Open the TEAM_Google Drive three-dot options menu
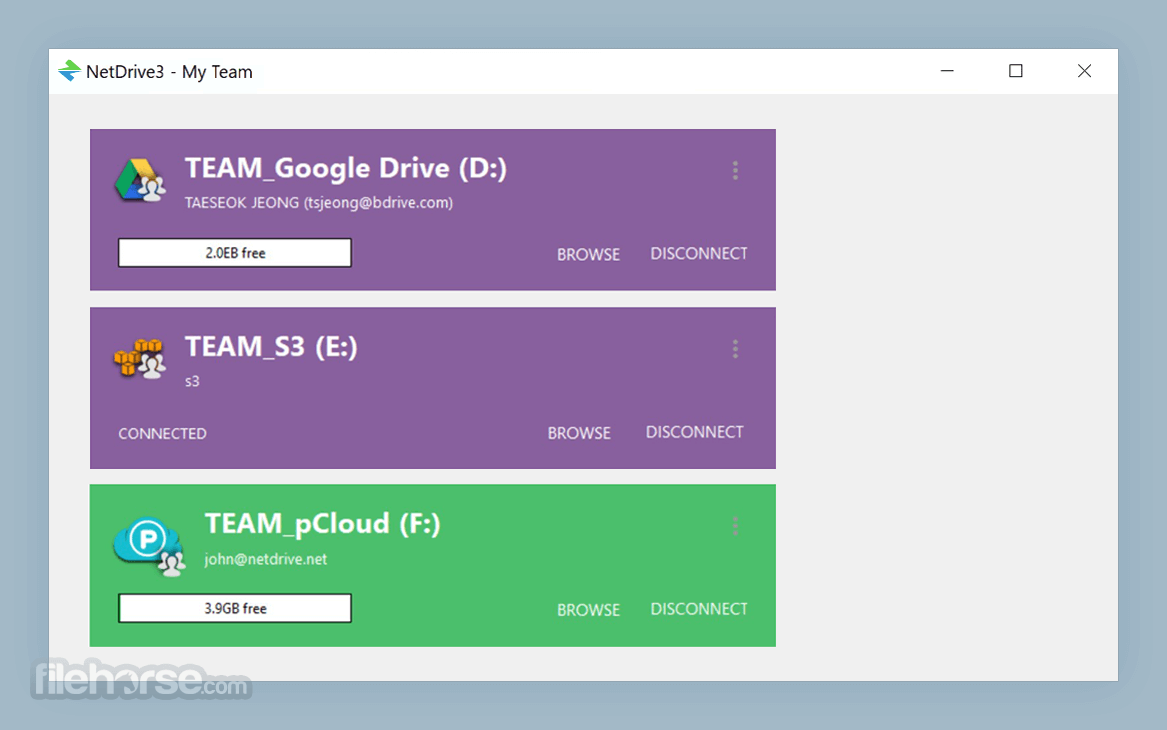This screenshot has width=1167, height=730. (735, 170)
